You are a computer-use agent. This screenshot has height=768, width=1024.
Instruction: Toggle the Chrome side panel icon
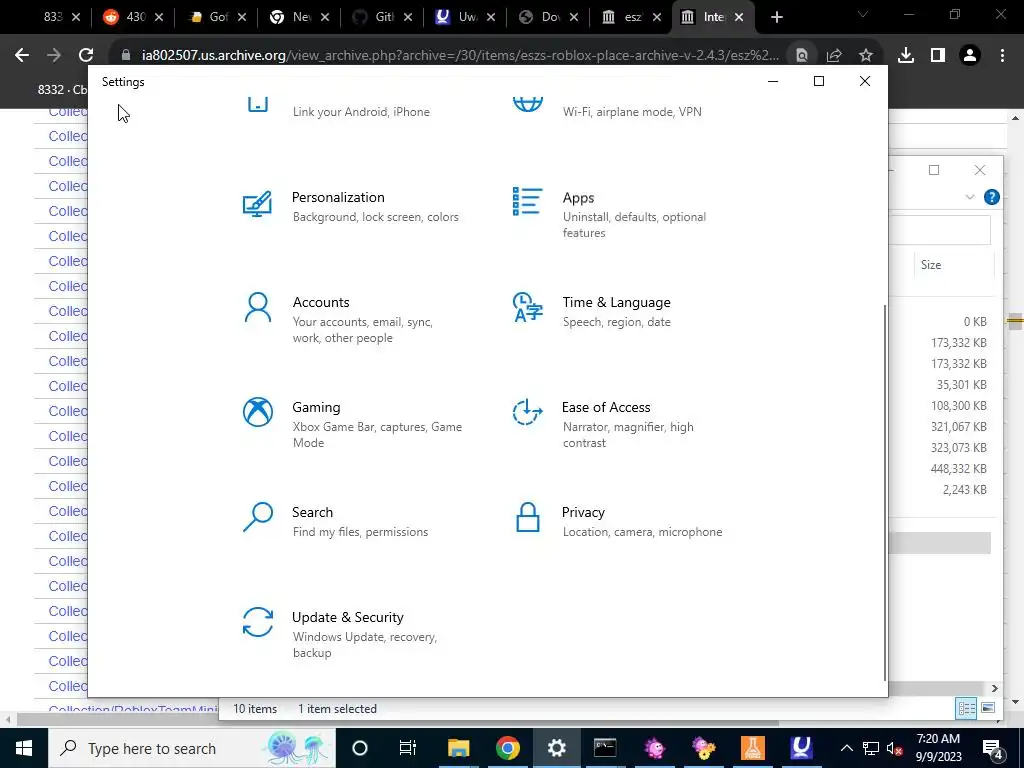[x=938, y=56]
